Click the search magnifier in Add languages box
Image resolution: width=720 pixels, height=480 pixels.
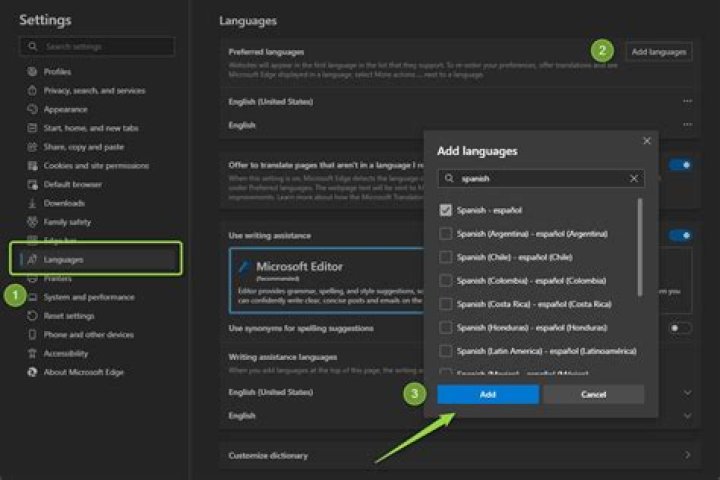click(449, 179)
